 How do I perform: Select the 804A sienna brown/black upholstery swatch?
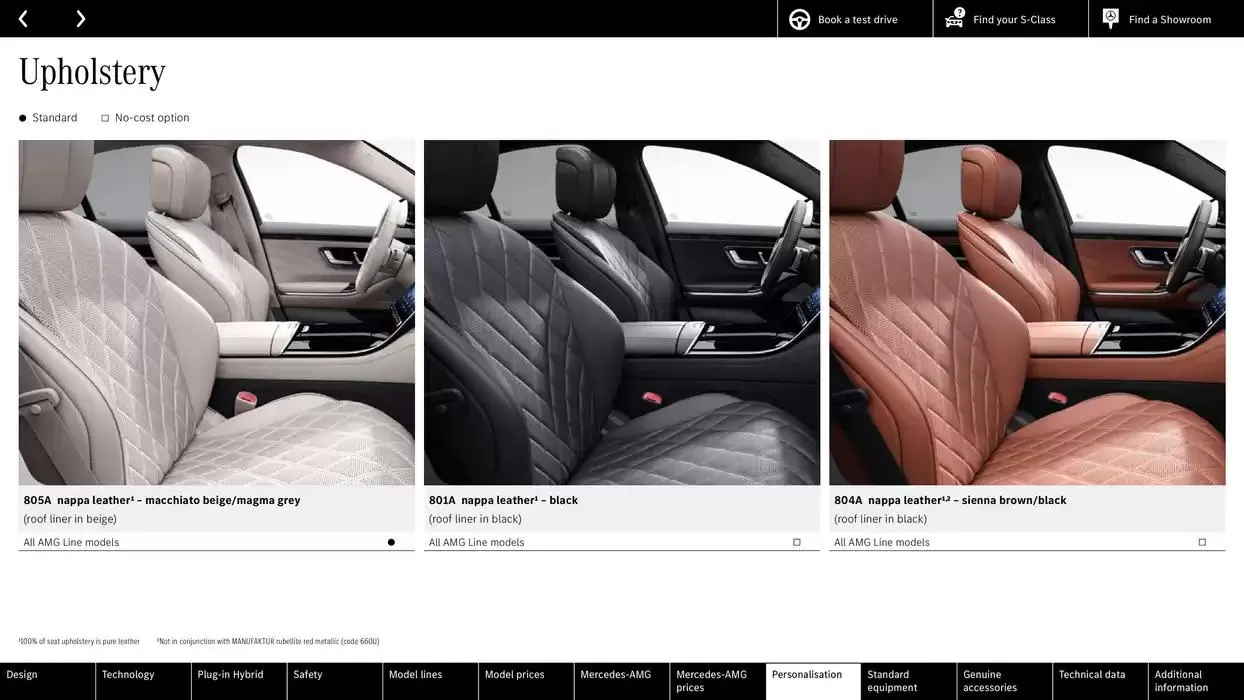pos(1028,312)
